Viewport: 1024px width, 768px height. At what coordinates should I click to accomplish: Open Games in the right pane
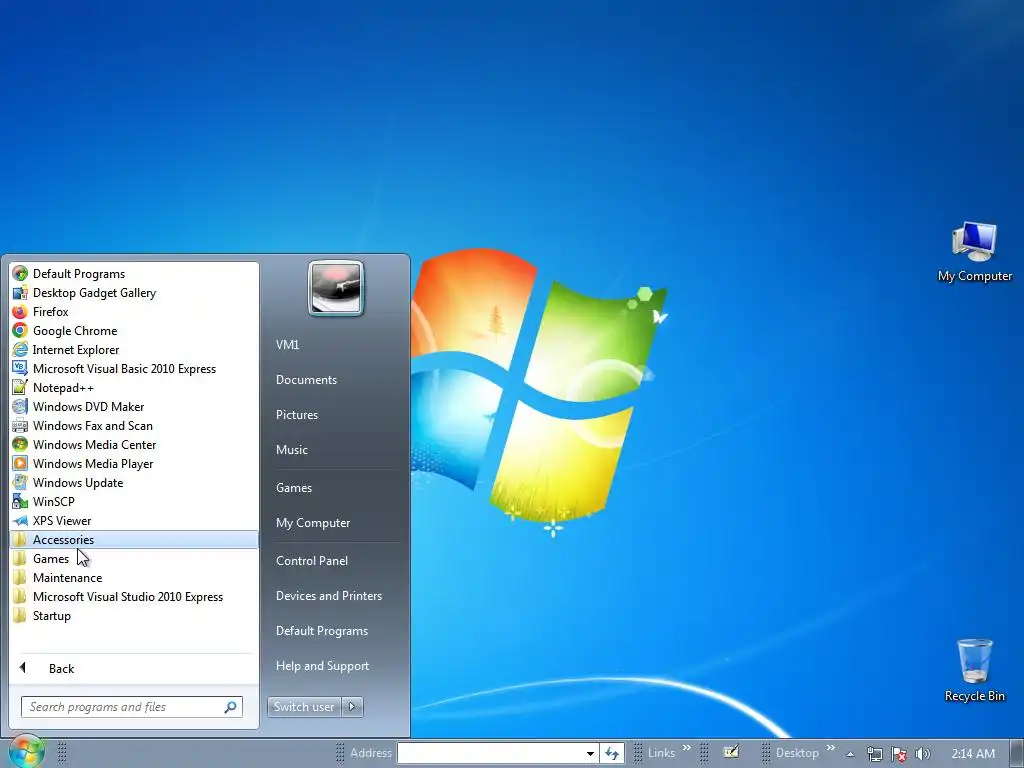coord(336,487)
